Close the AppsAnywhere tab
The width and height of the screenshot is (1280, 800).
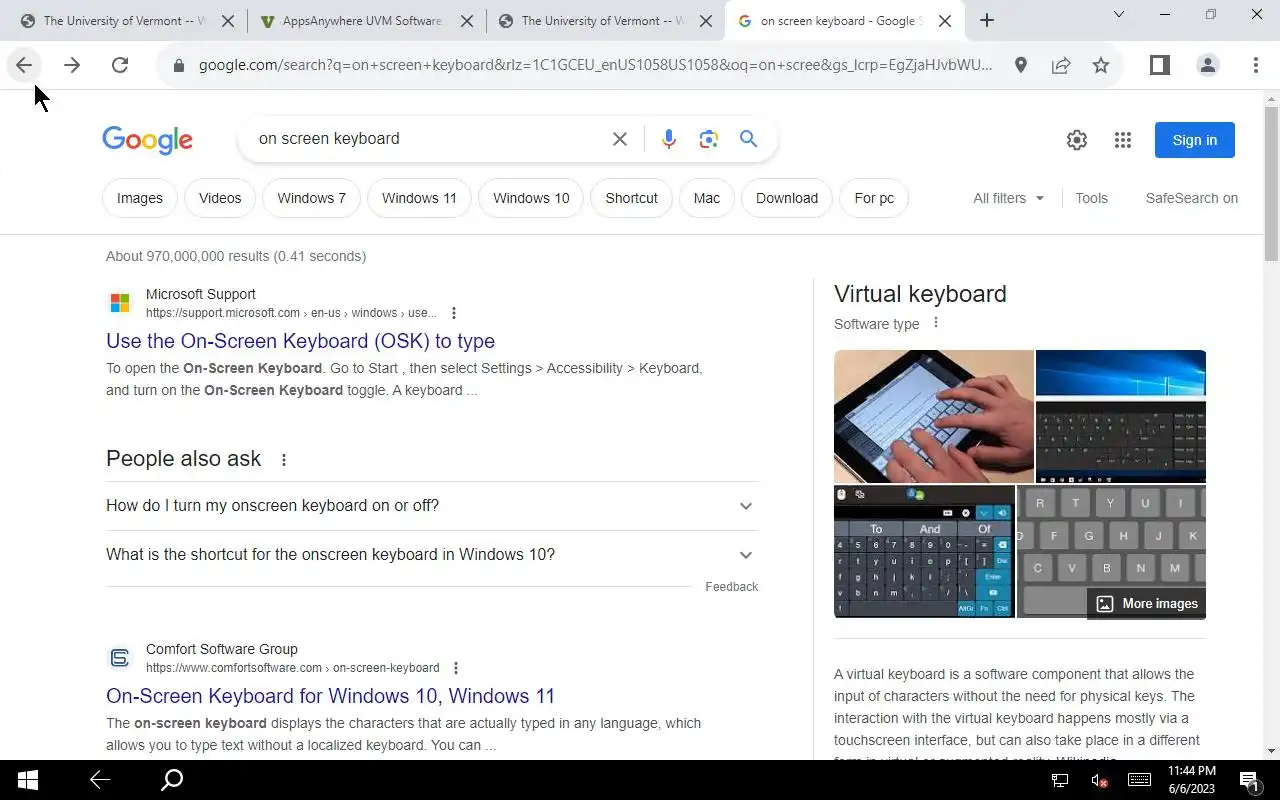pos(468,21)
